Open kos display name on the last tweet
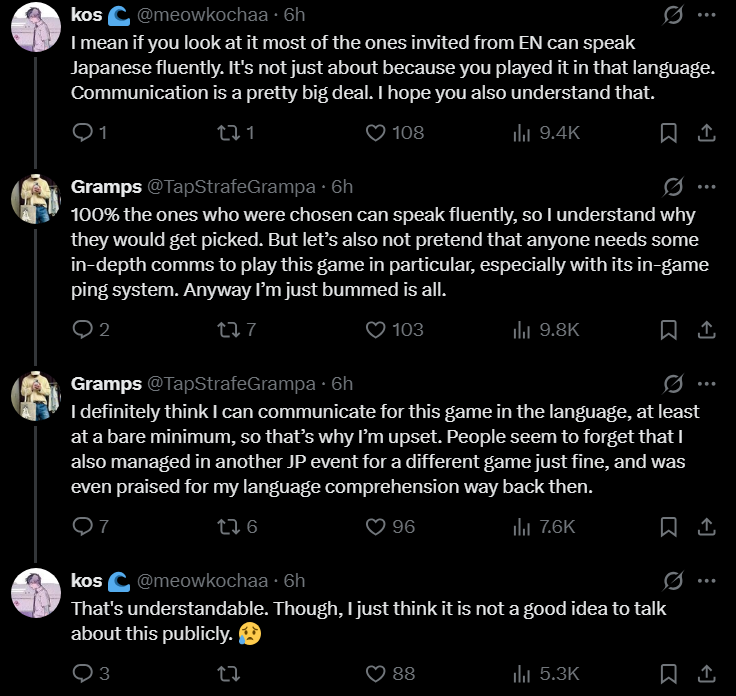736x696 pixels. pyautogui.click(x=86, y=581)
